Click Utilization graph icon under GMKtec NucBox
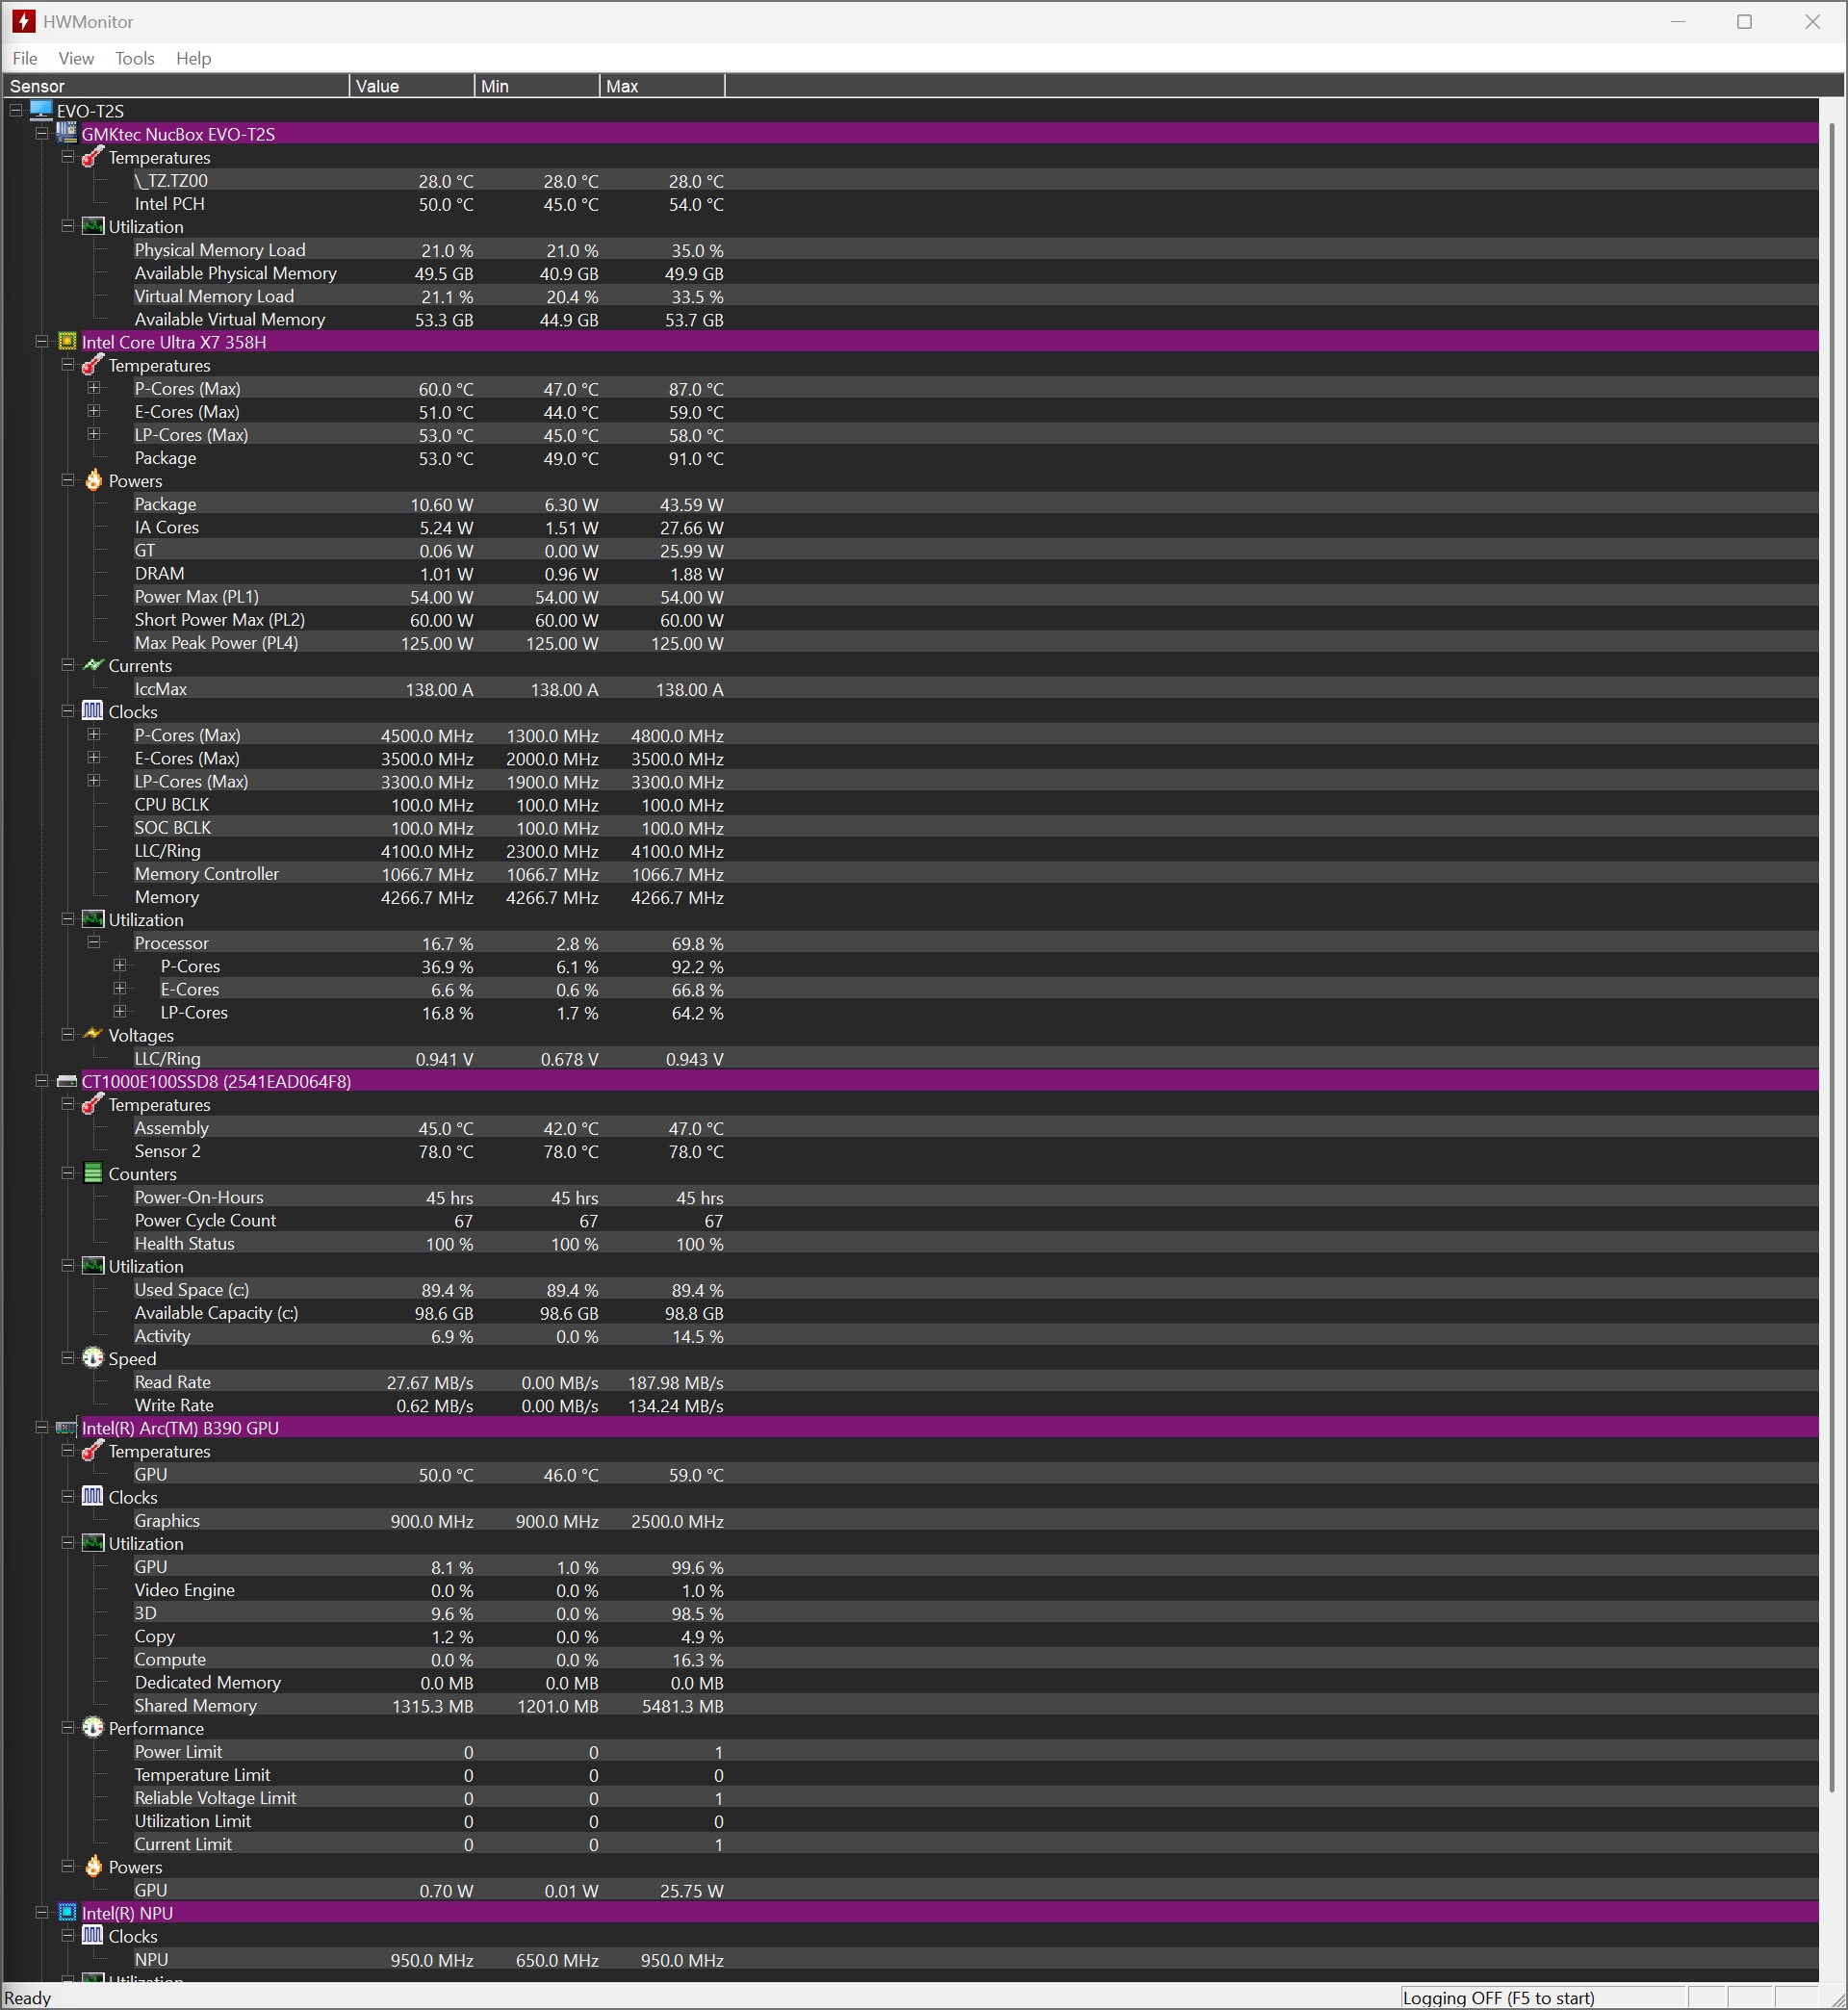Viewport: 1848px width, 2010px height. 93,225
